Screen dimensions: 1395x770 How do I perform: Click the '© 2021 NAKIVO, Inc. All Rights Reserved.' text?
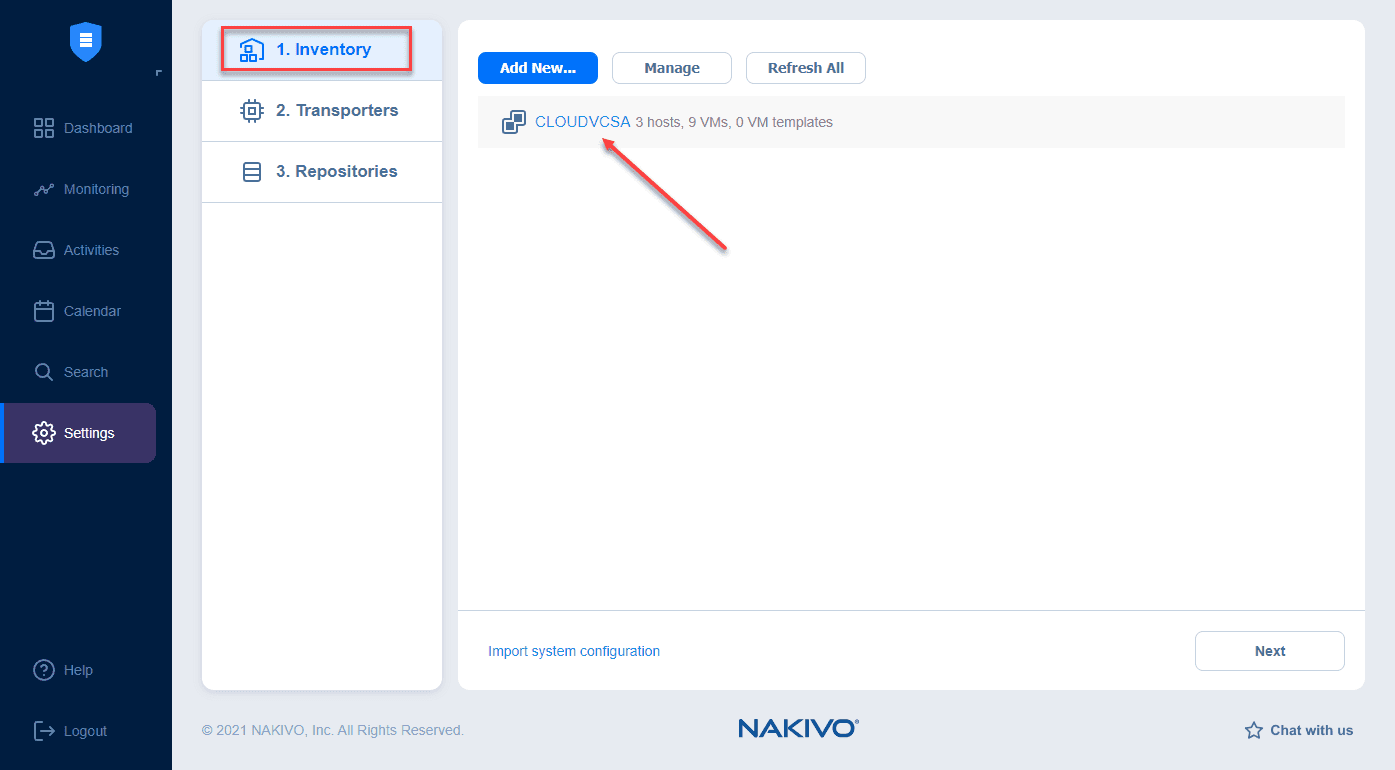pos(333,730)
